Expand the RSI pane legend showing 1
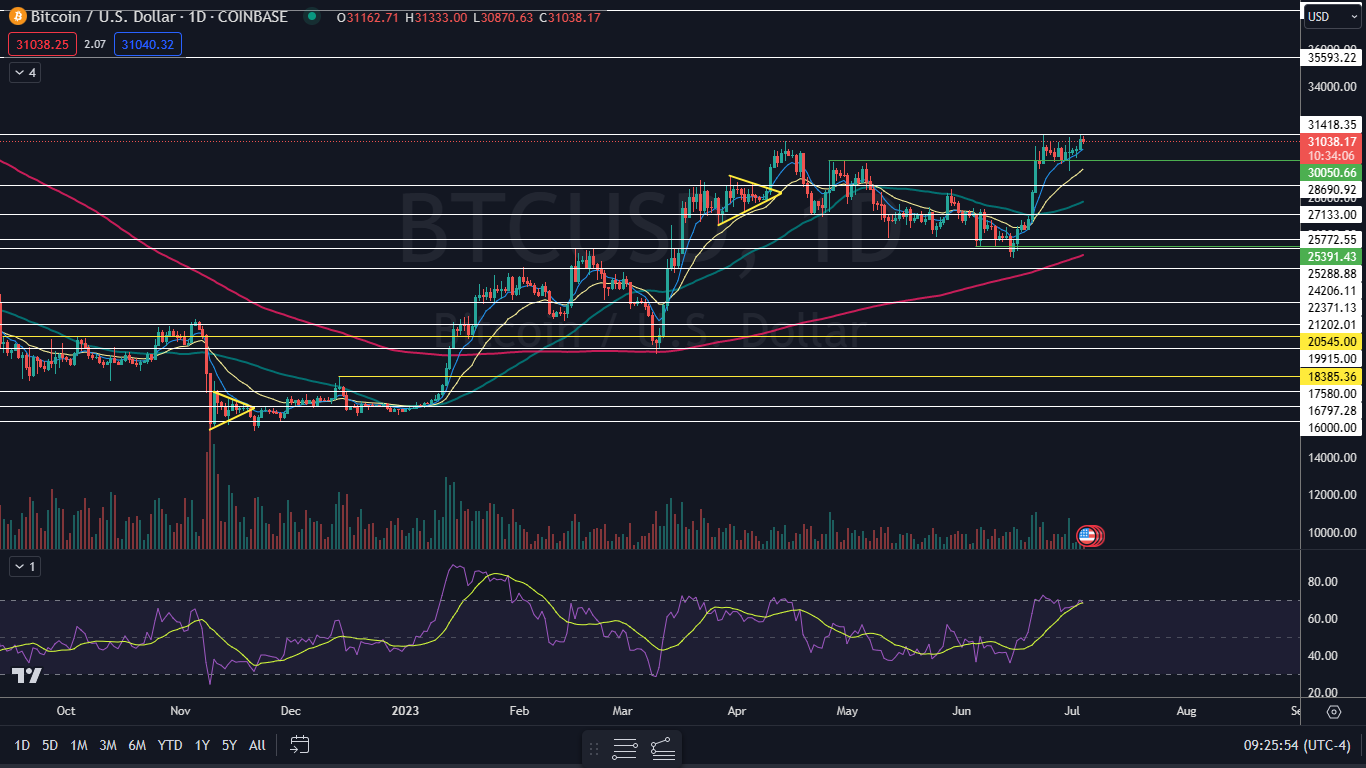The width and height of the screenshot is (1366, 768). click(24, 567)
